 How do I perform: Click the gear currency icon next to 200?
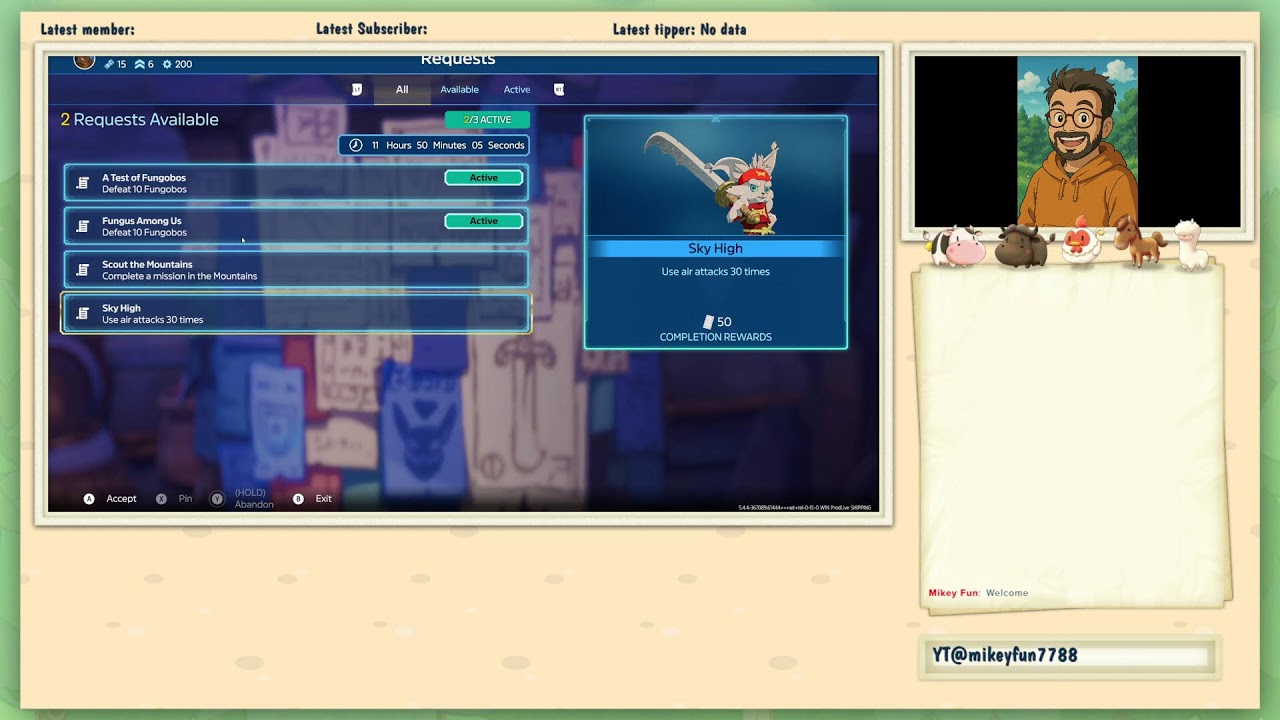coord(167,64)
